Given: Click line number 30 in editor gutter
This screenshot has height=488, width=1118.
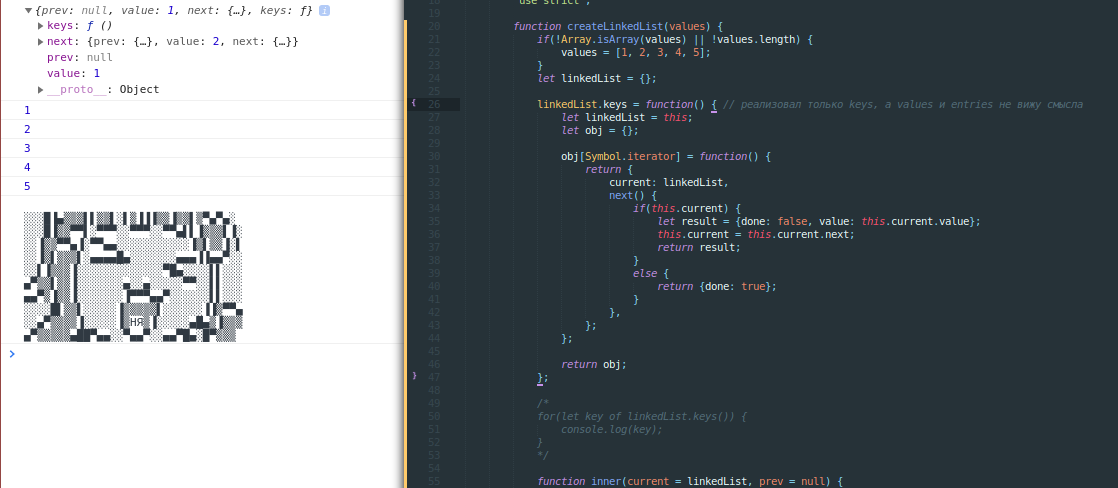Looking at the screenshot, I should click(x=434, y=156).
